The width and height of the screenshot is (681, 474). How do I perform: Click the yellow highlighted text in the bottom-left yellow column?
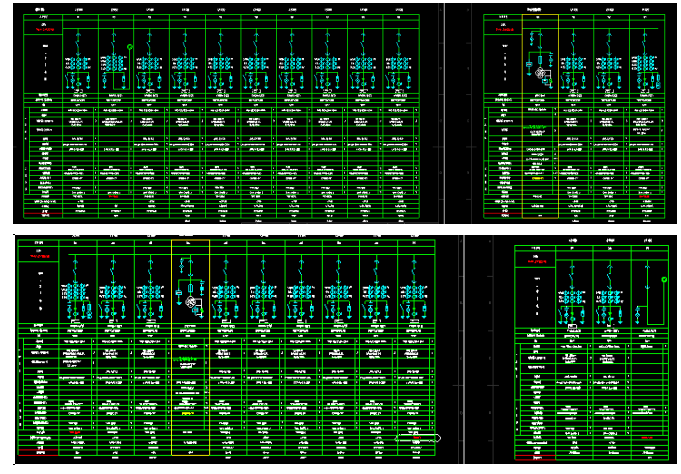click(x=188, y=413)
